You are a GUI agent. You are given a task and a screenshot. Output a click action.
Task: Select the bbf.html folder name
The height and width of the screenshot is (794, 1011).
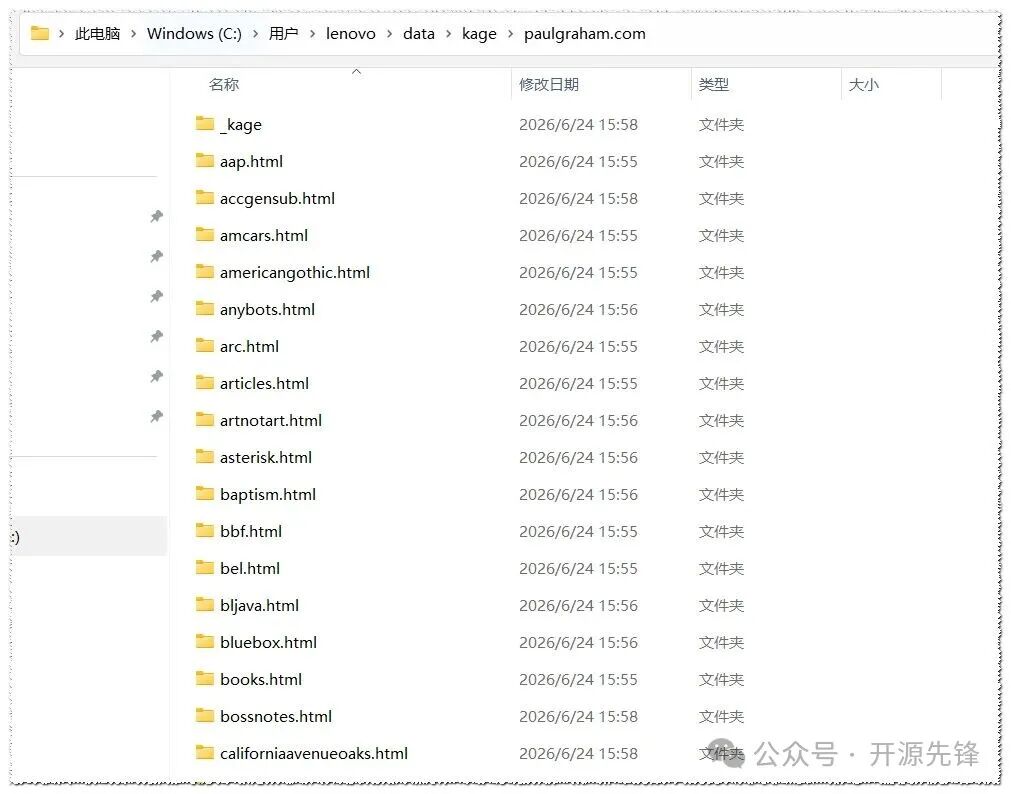(251, 531)
